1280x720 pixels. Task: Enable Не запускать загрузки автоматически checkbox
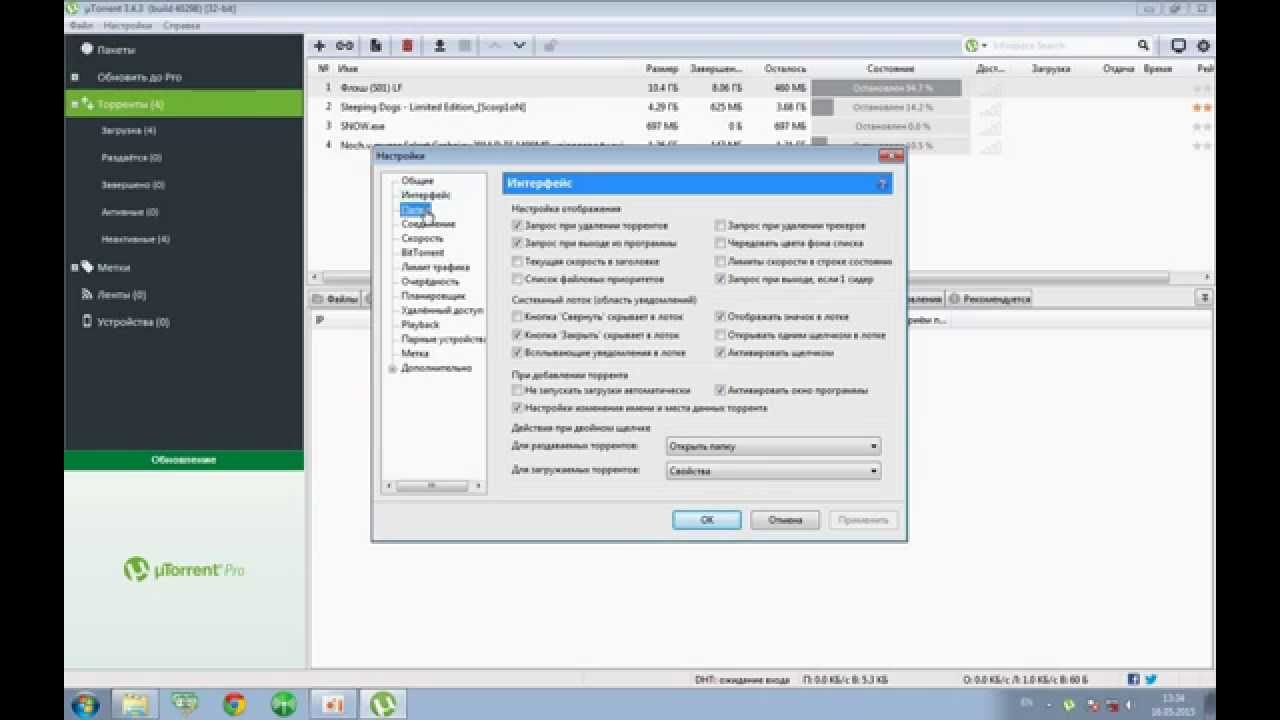point(517,390)
